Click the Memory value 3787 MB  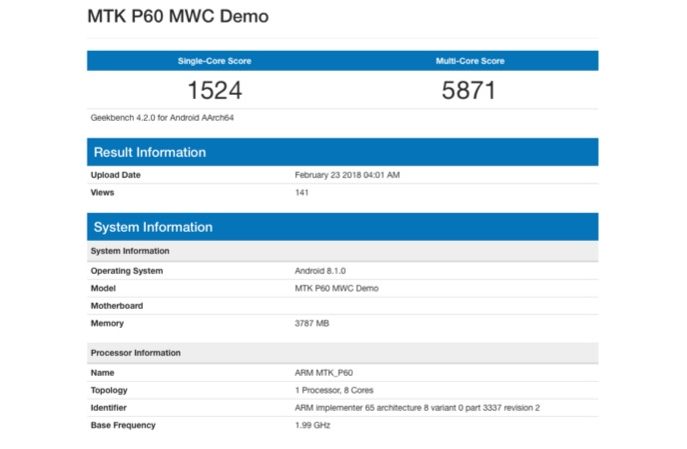click(313, 323)
